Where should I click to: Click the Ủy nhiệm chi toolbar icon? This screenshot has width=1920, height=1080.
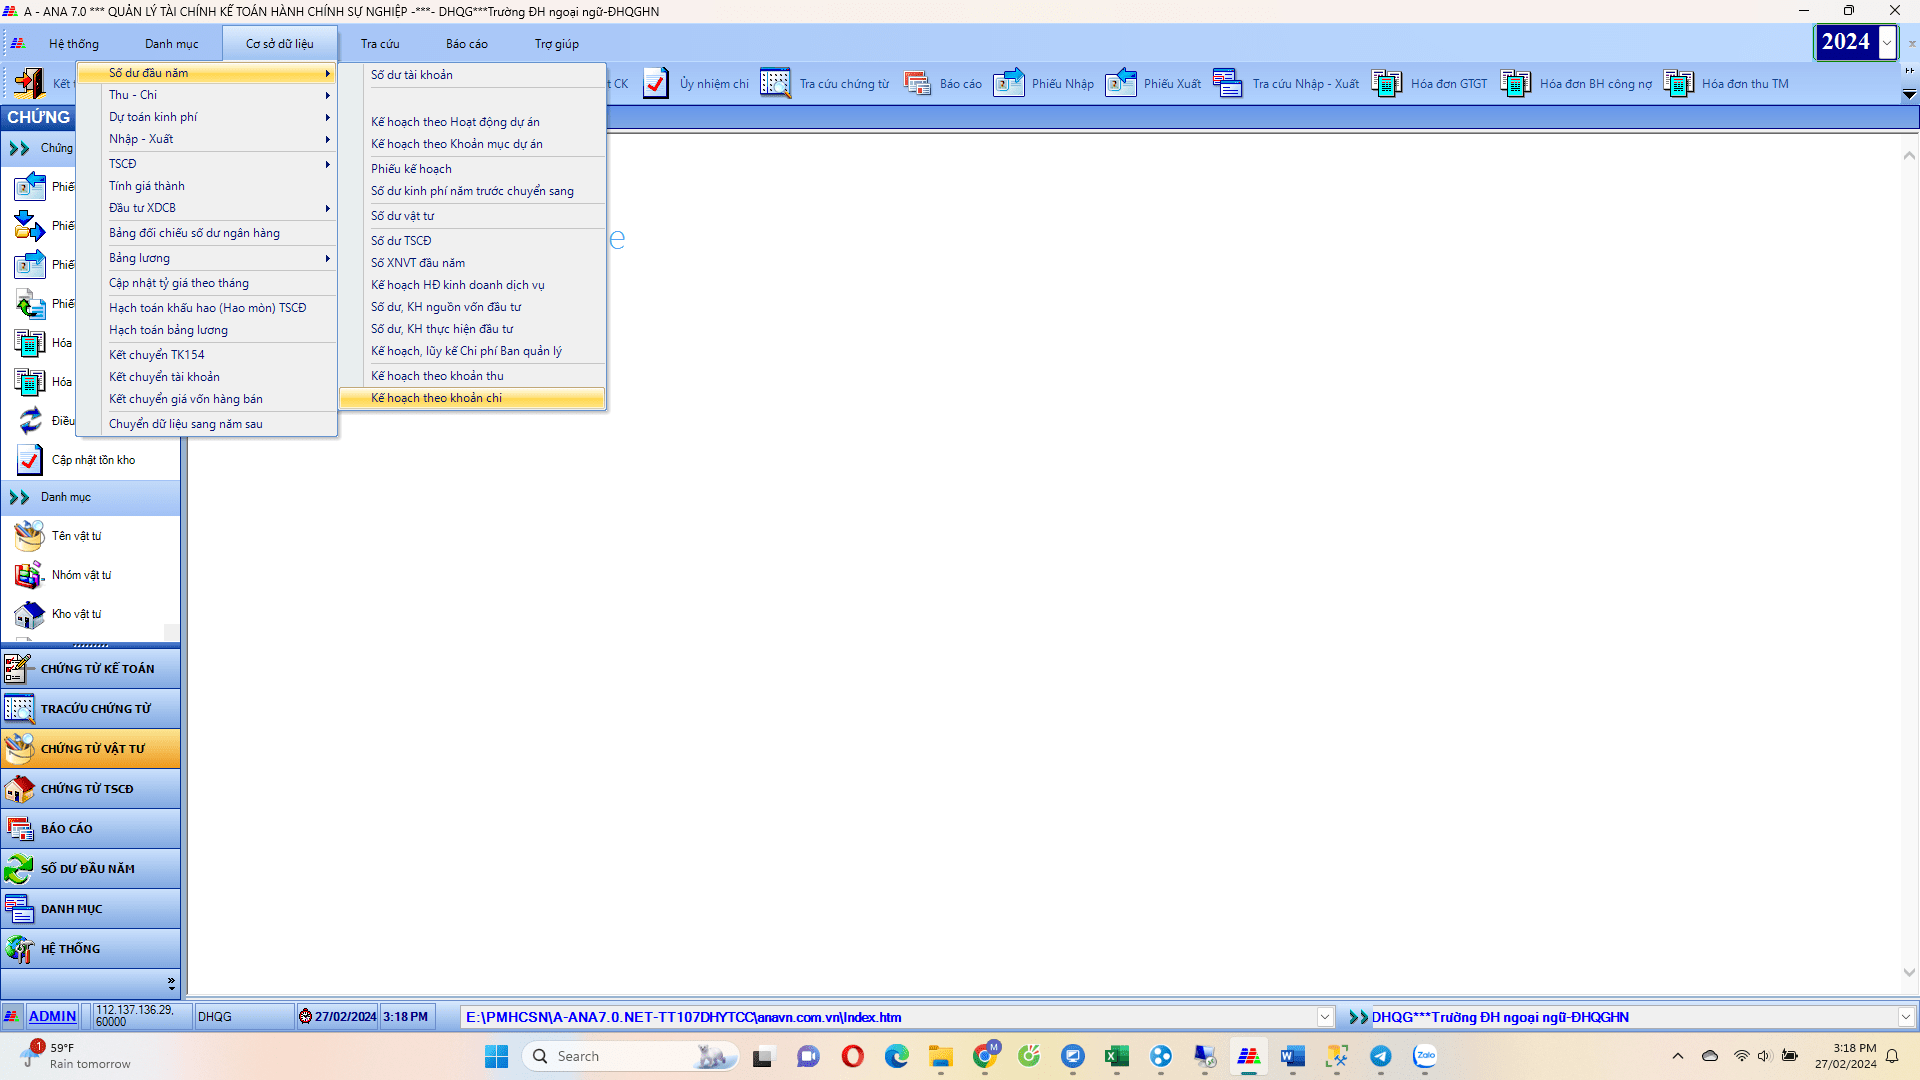point(656,83)
